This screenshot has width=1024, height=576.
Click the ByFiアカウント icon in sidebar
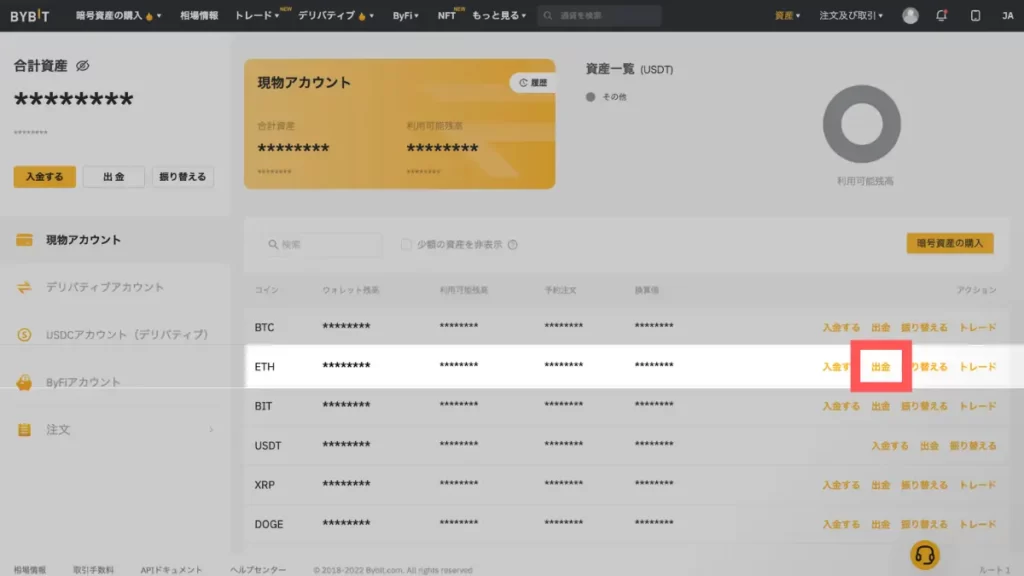pyautogui.click(x=24, y=382)
